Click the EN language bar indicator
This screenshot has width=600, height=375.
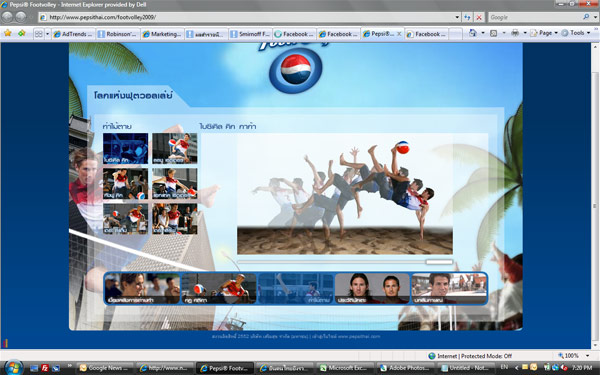504,368
